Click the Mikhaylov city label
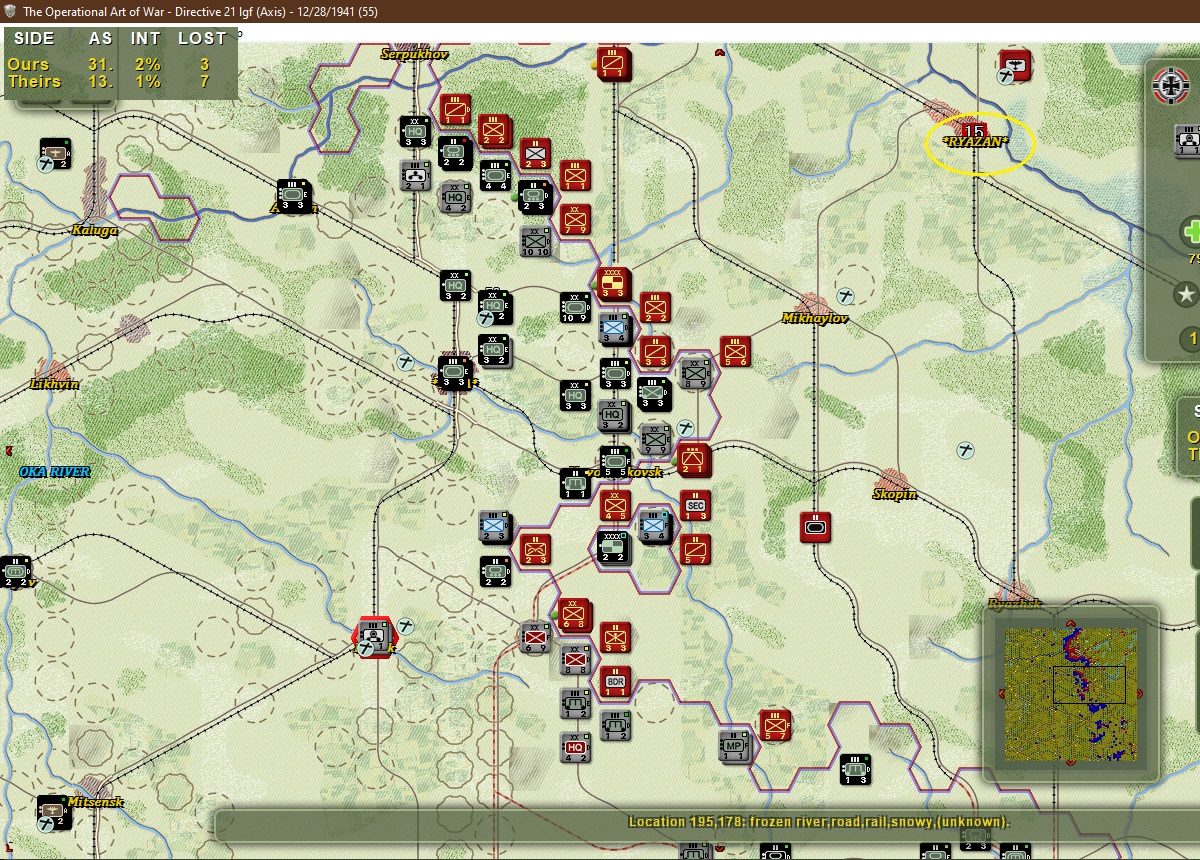 click(815, 318)
